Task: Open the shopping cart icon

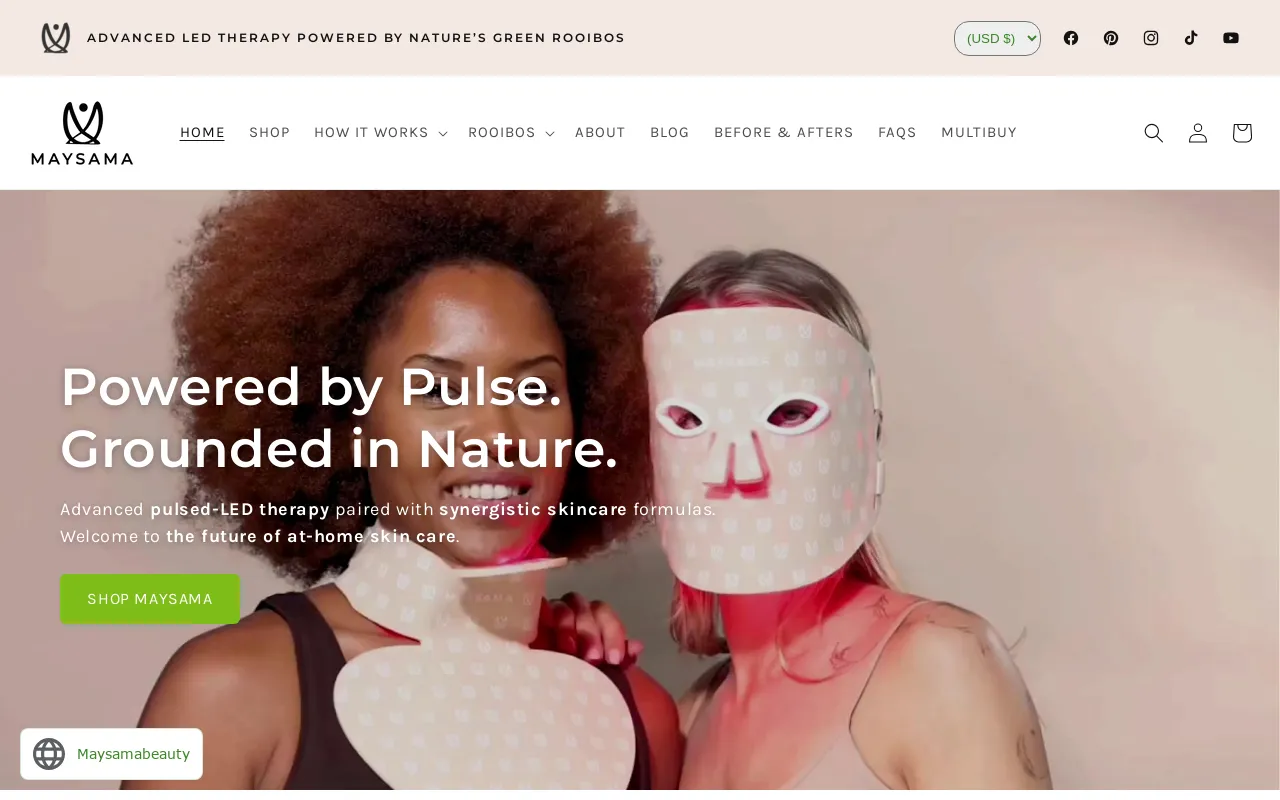Action: point(1242,133)
